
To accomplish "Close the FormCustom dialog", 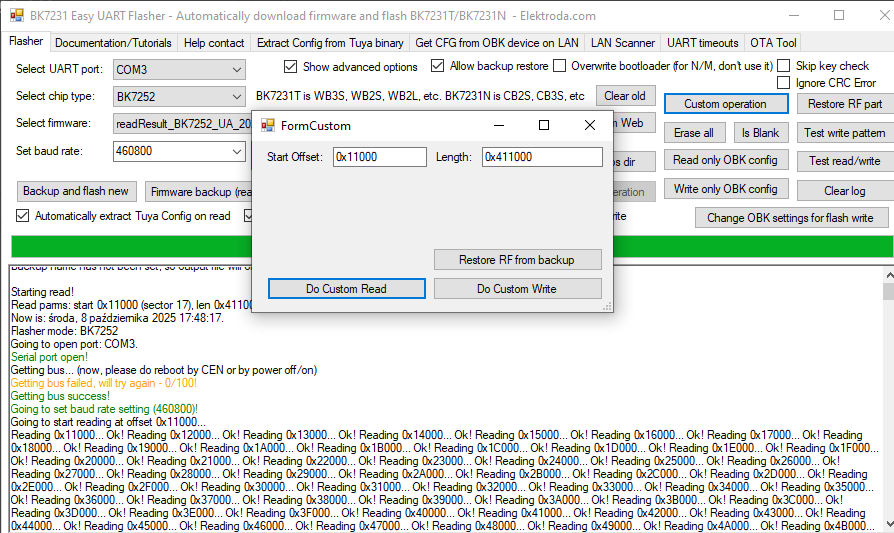I will coord(590,125).
